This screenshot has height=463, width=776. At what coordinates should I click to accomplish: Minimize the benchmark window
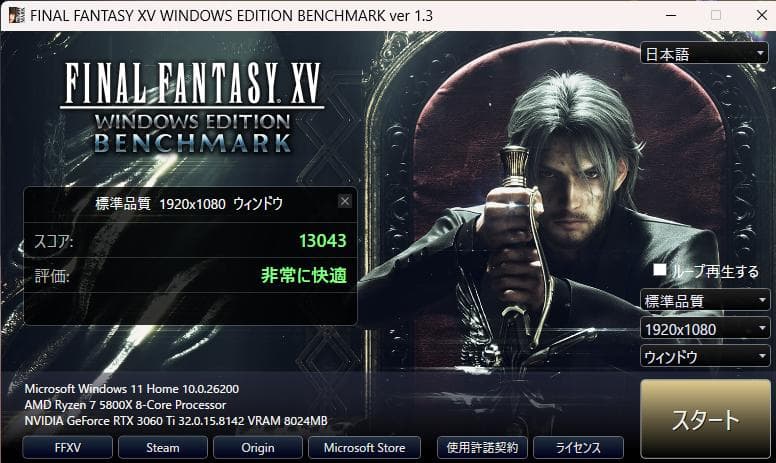(x=671, y=15)
